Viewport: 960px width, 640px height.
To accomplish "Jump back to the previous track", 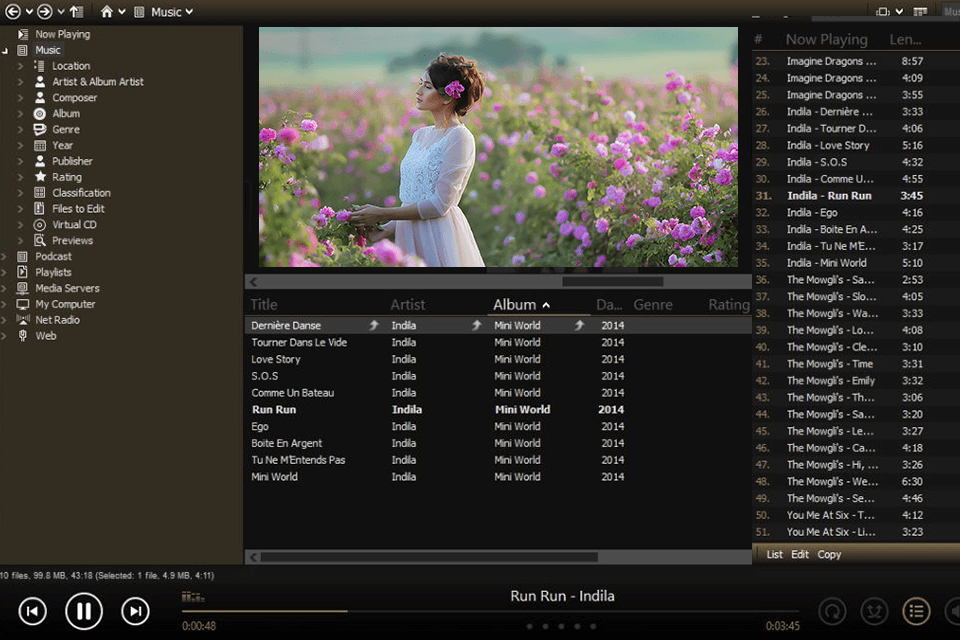I will (33, 611).
